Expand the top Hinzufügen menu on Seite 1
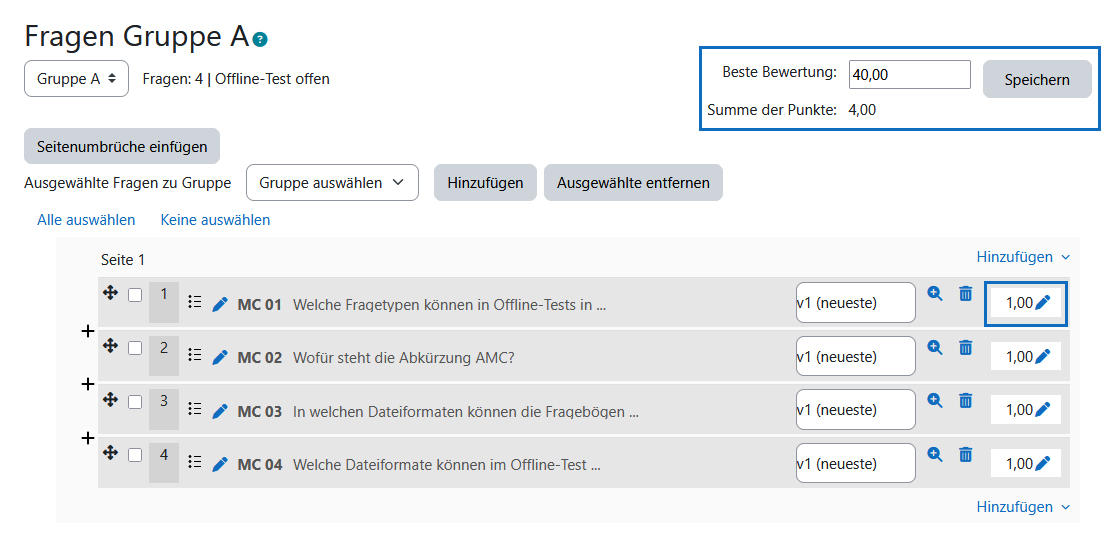 click(1024, 257)
